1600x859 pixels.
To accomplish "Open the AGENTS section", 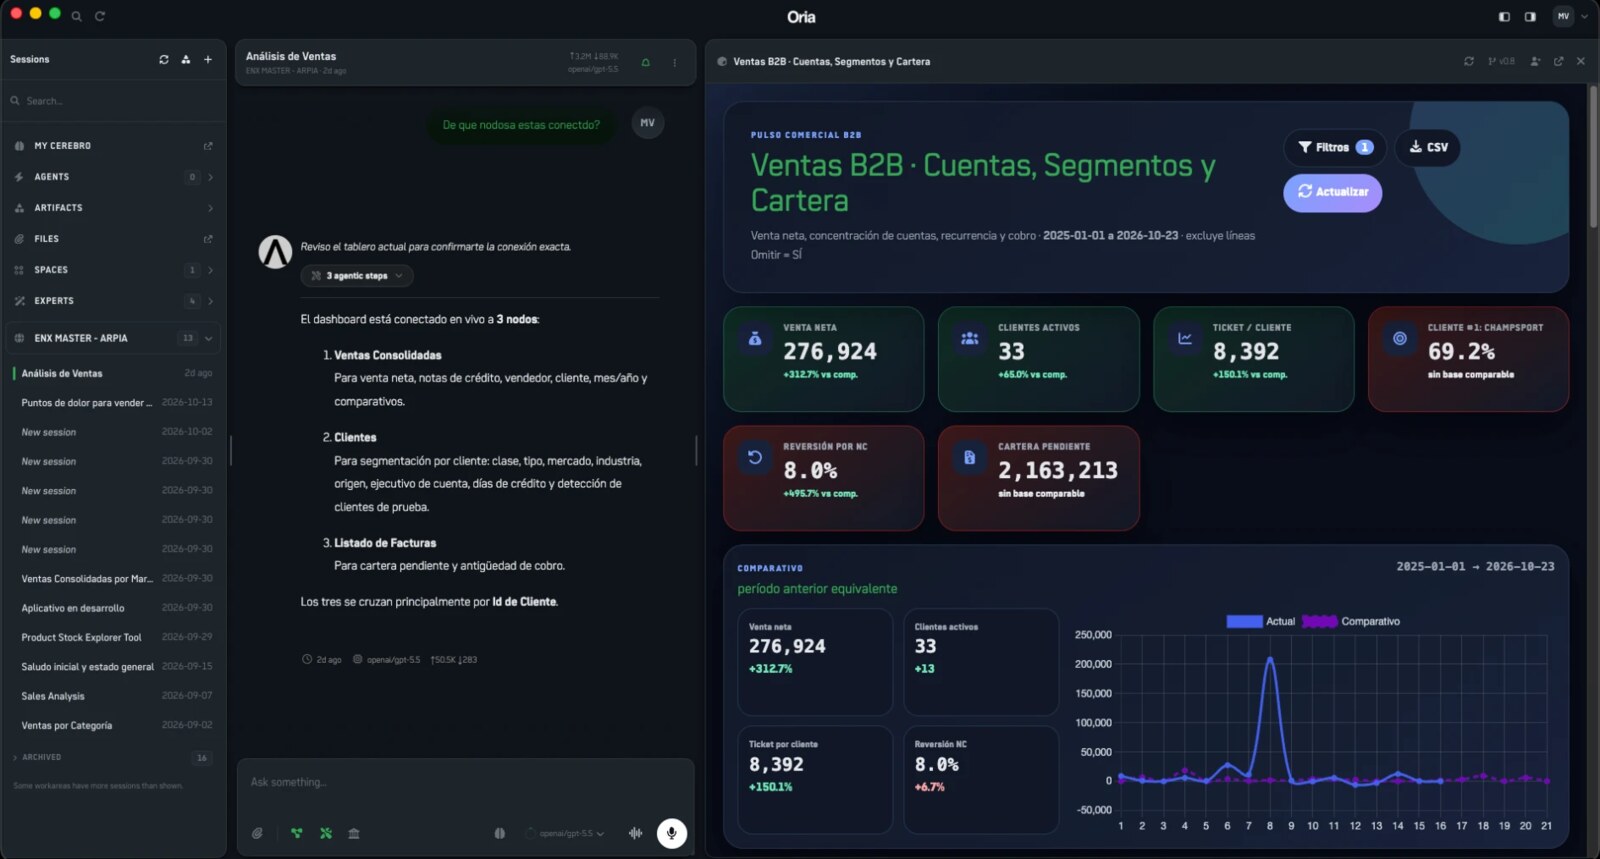I will click(52, 177).
